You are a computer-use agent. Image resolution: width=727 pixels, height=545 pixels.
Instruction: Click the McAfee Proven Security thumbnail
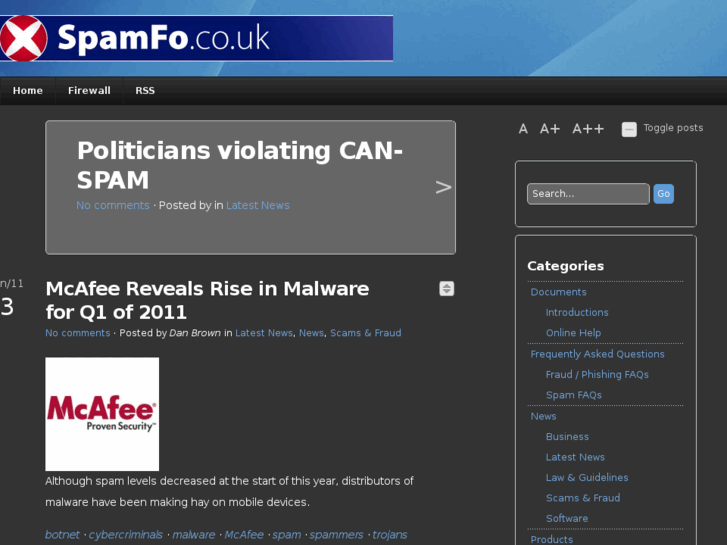[102, 414]
